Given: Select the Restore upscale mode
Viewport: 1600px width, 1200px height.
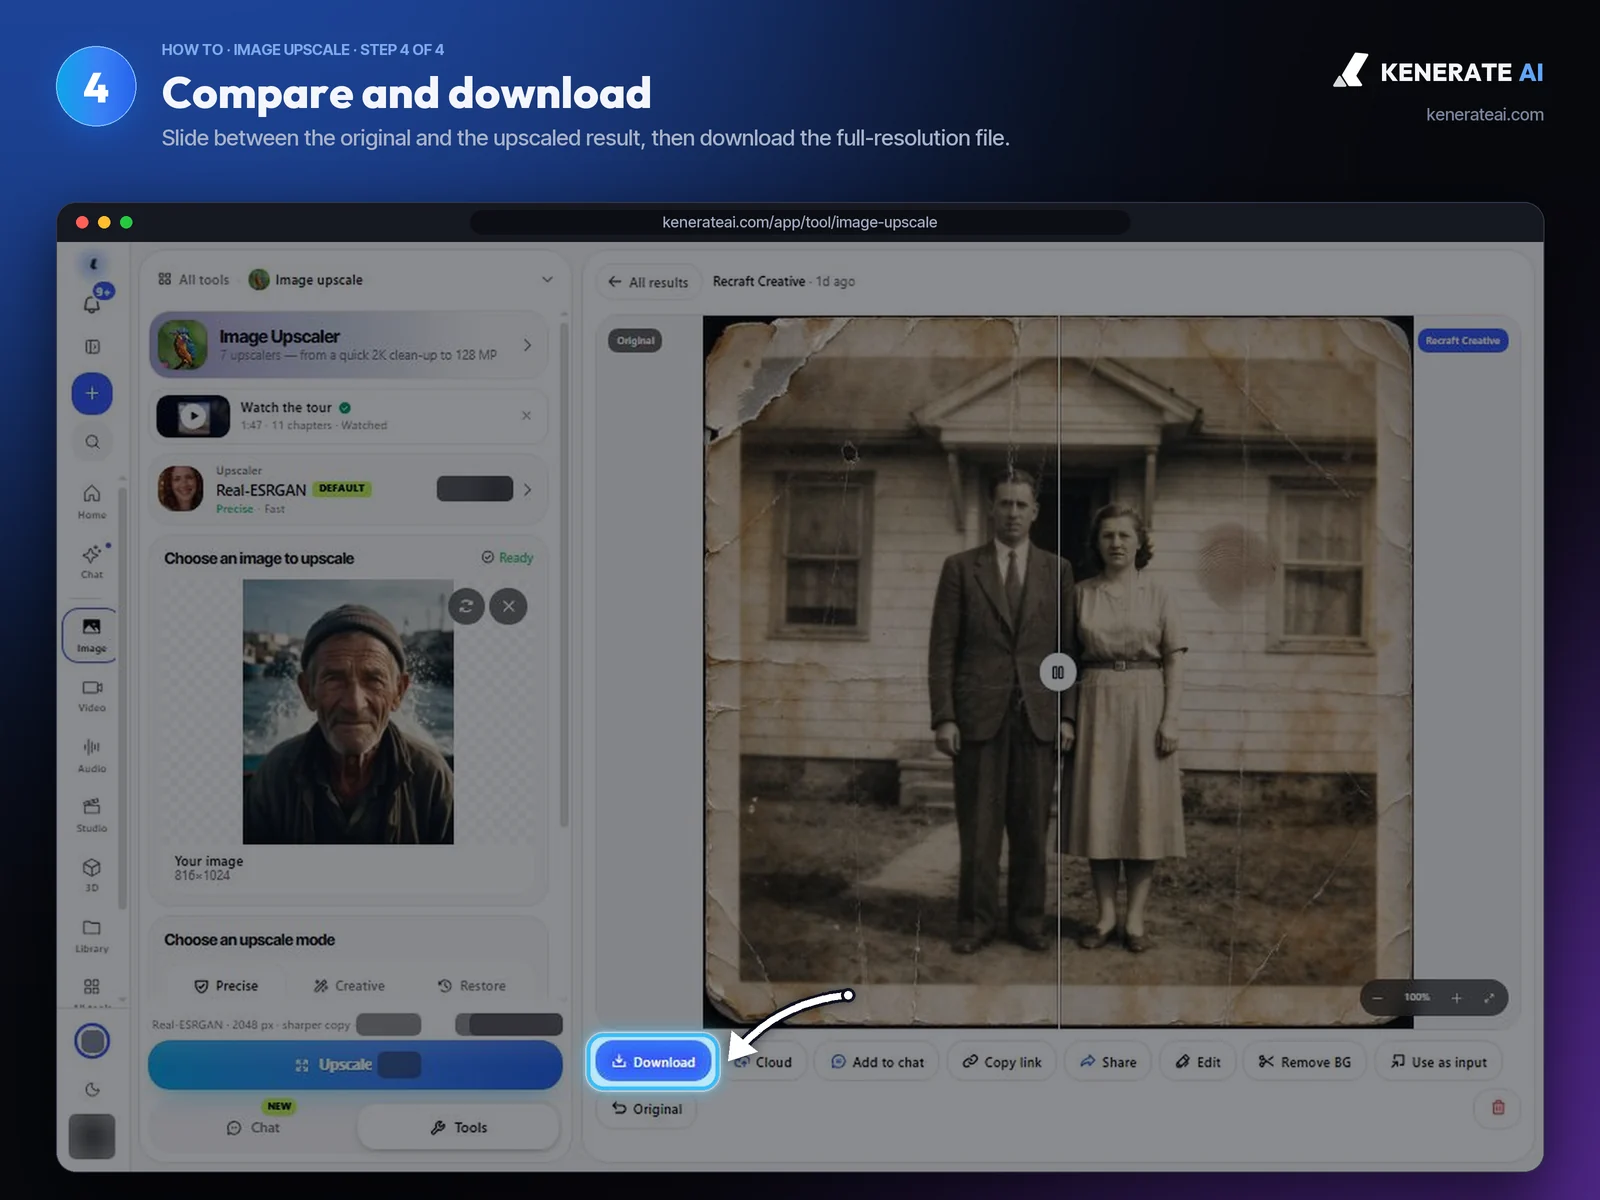Looking at the screenshot, I should coord(472,985).
